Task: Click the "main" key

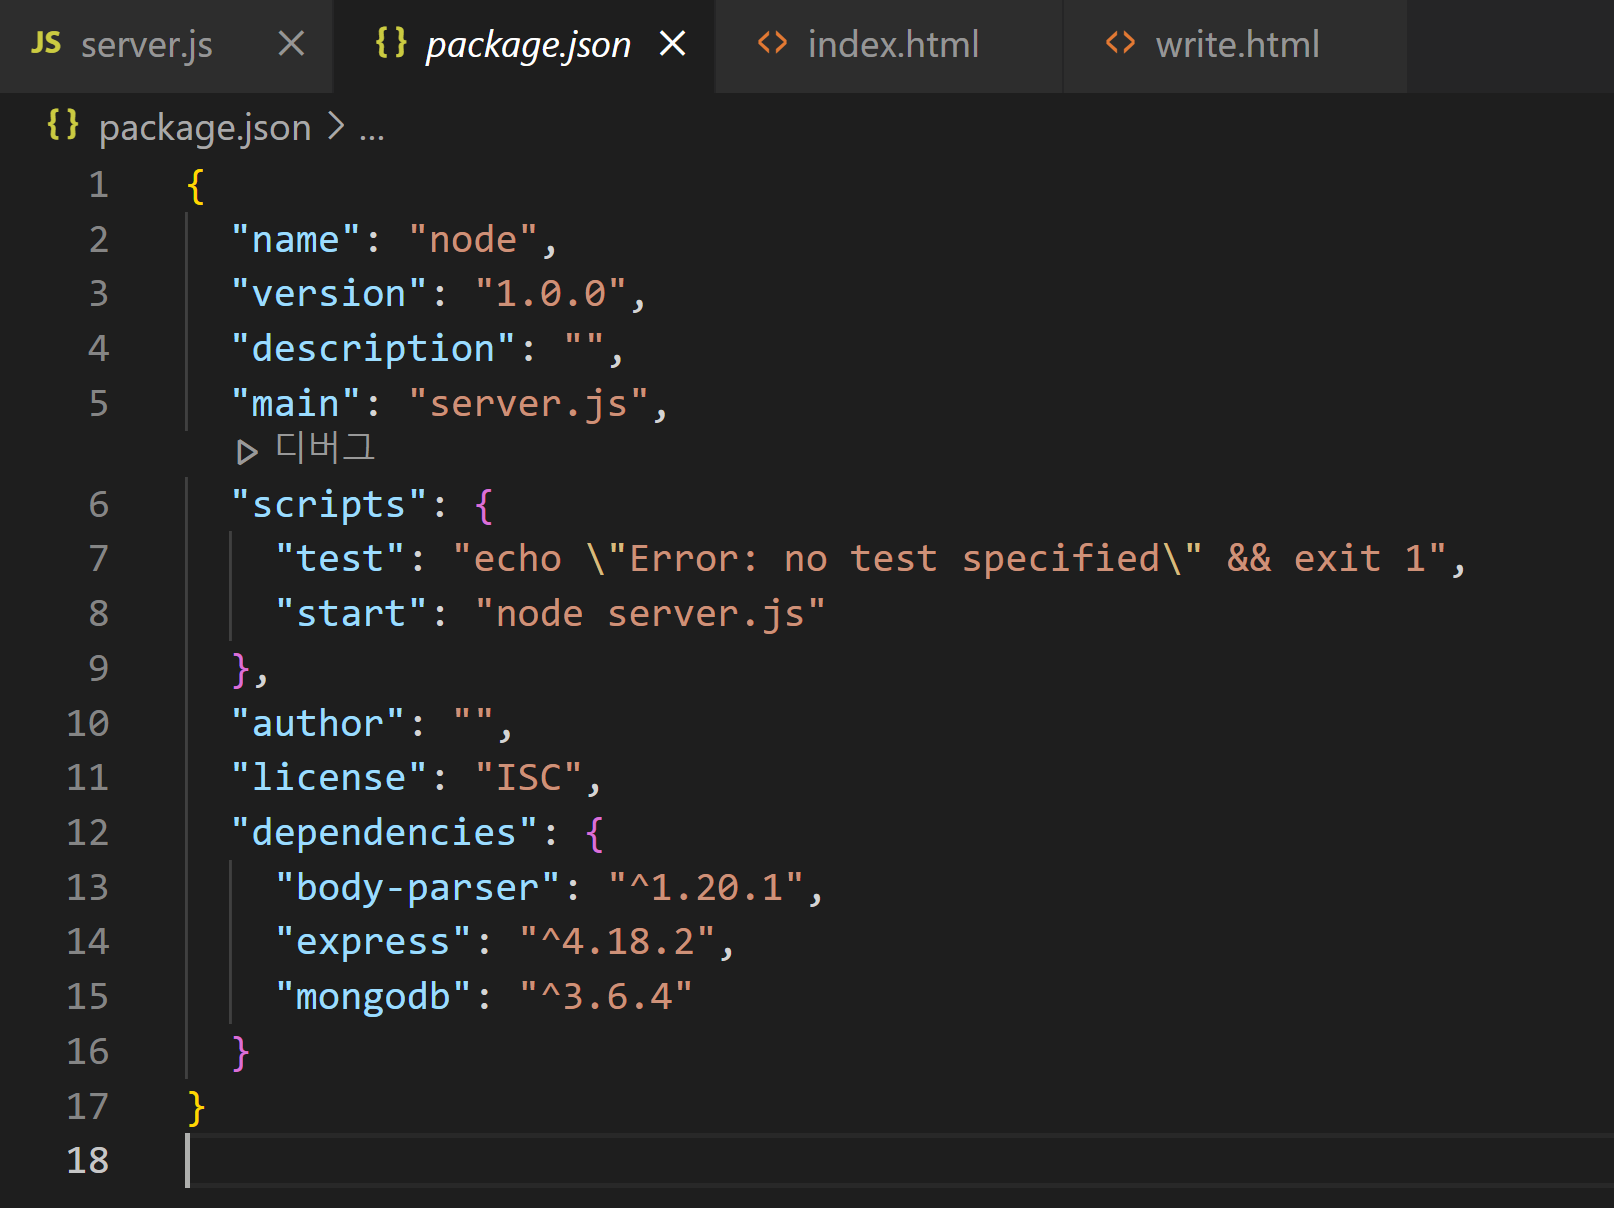Action: click(x=295, y=404)
